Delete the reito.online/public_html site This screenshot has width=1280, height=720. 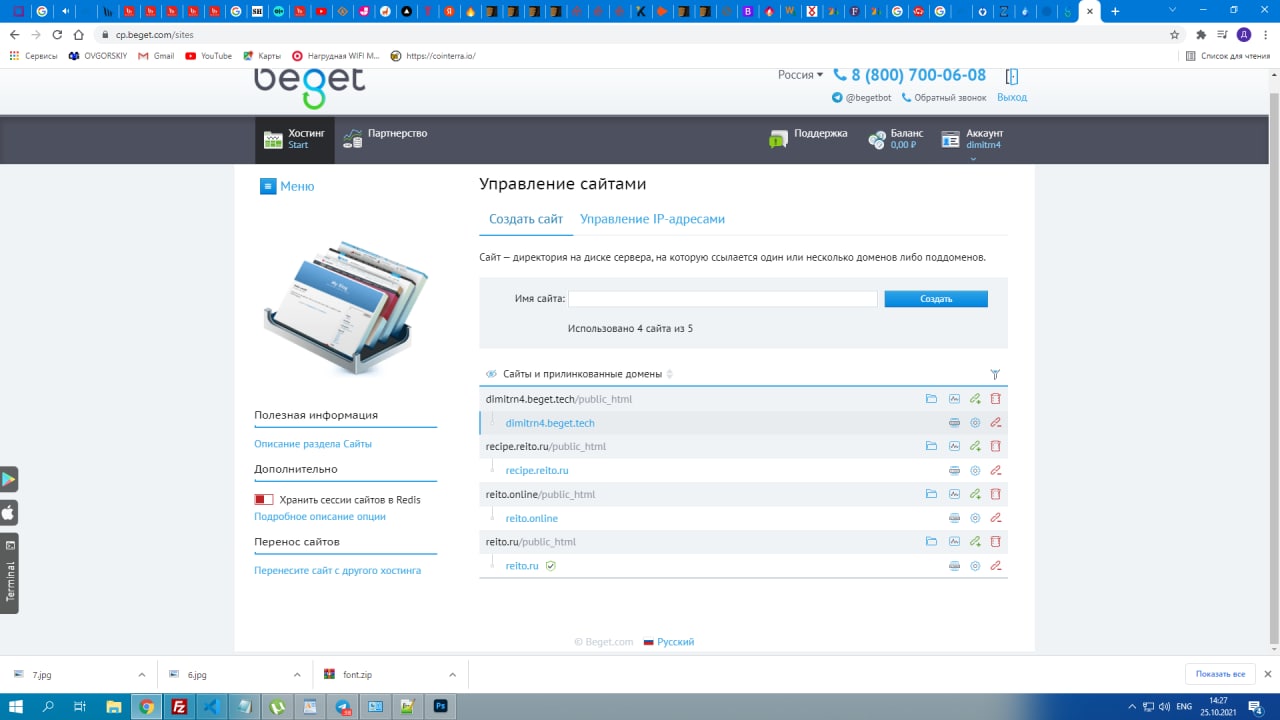click(x=995, y=494)
